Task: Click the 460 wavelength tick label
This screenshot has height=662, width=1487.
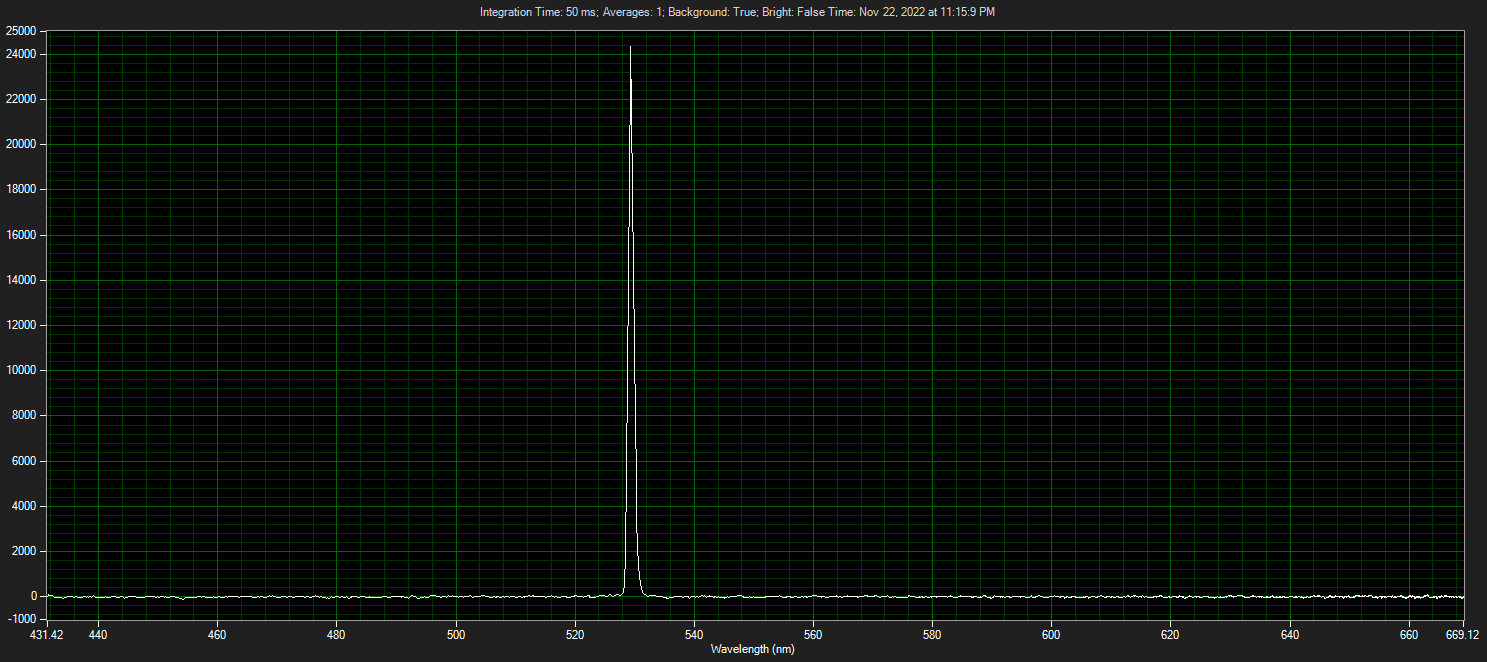Action: (x=218, y=634)
